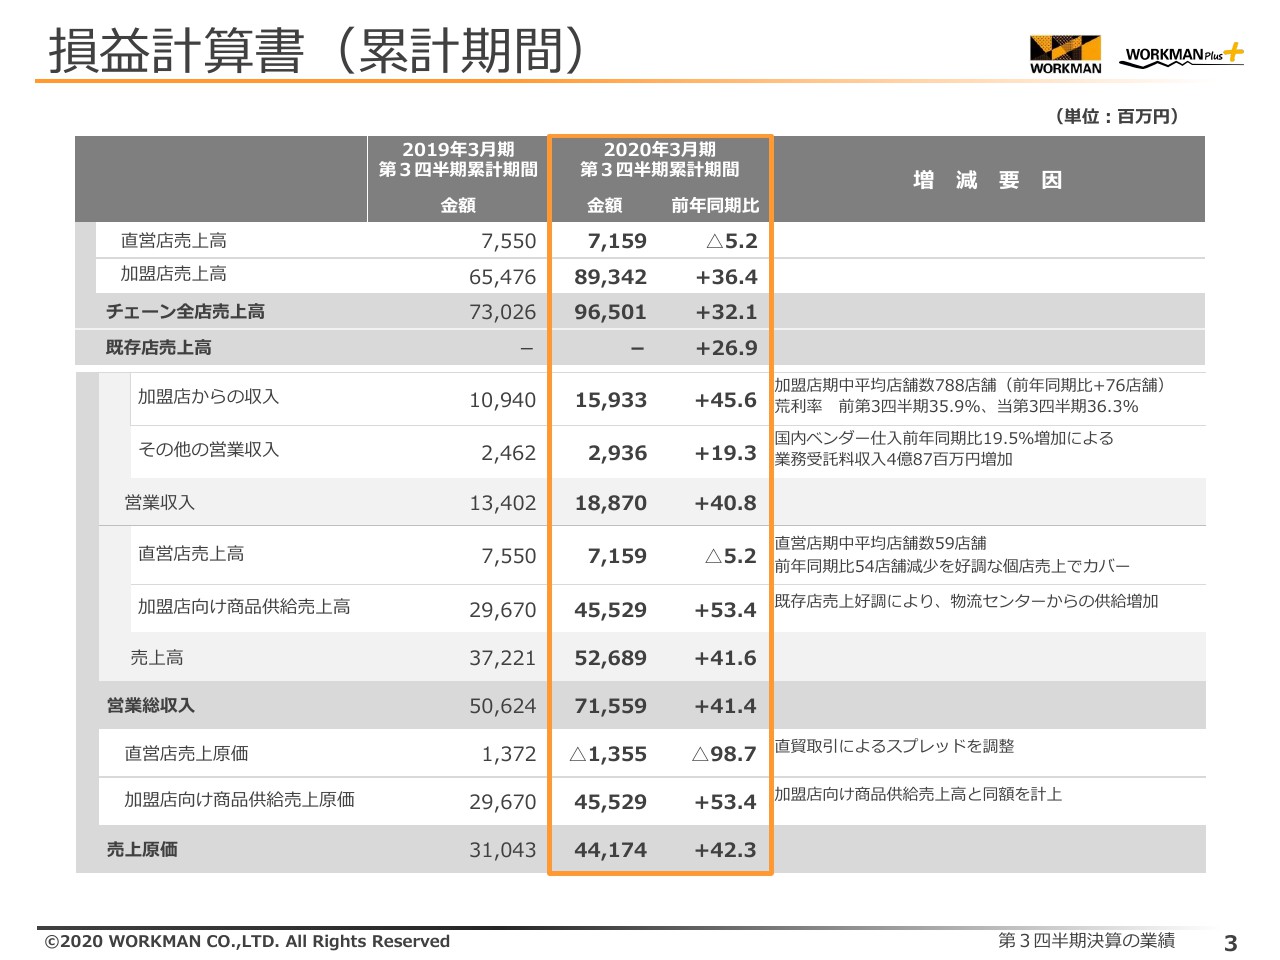
Task: Select the row label 営業総収入
Action: 150,706
